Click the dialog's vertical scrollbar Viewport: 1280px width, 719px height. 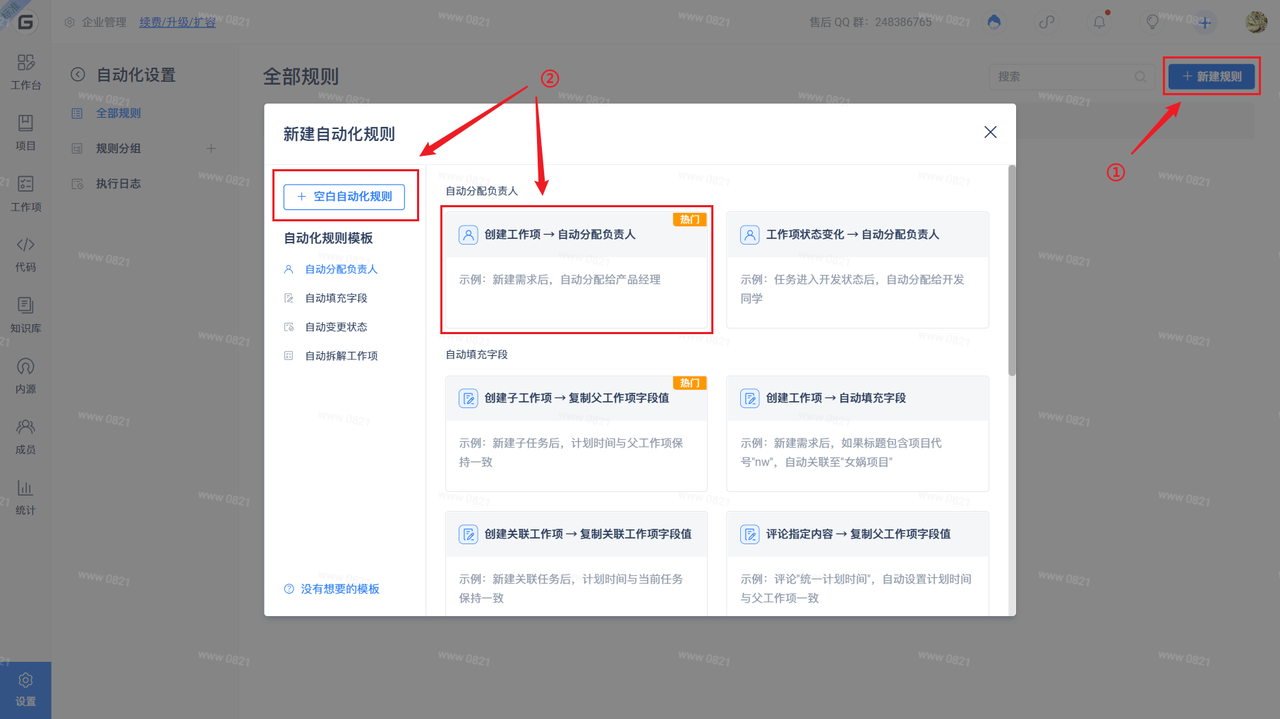[1011, 270]
